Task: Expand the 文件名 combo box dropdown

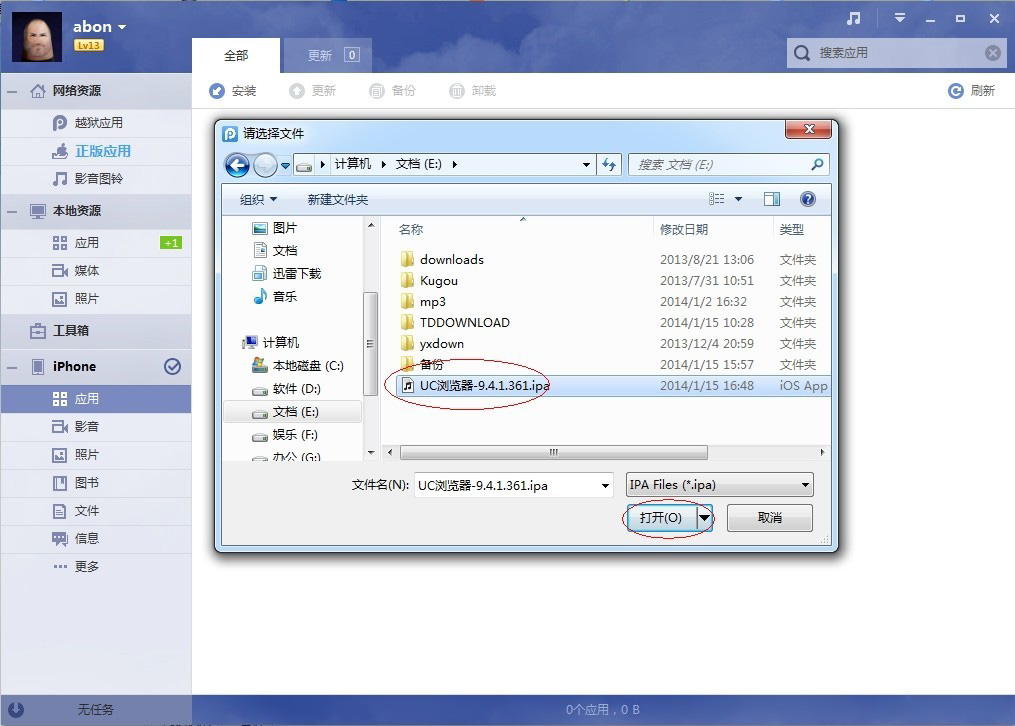Action: point(605,486)
